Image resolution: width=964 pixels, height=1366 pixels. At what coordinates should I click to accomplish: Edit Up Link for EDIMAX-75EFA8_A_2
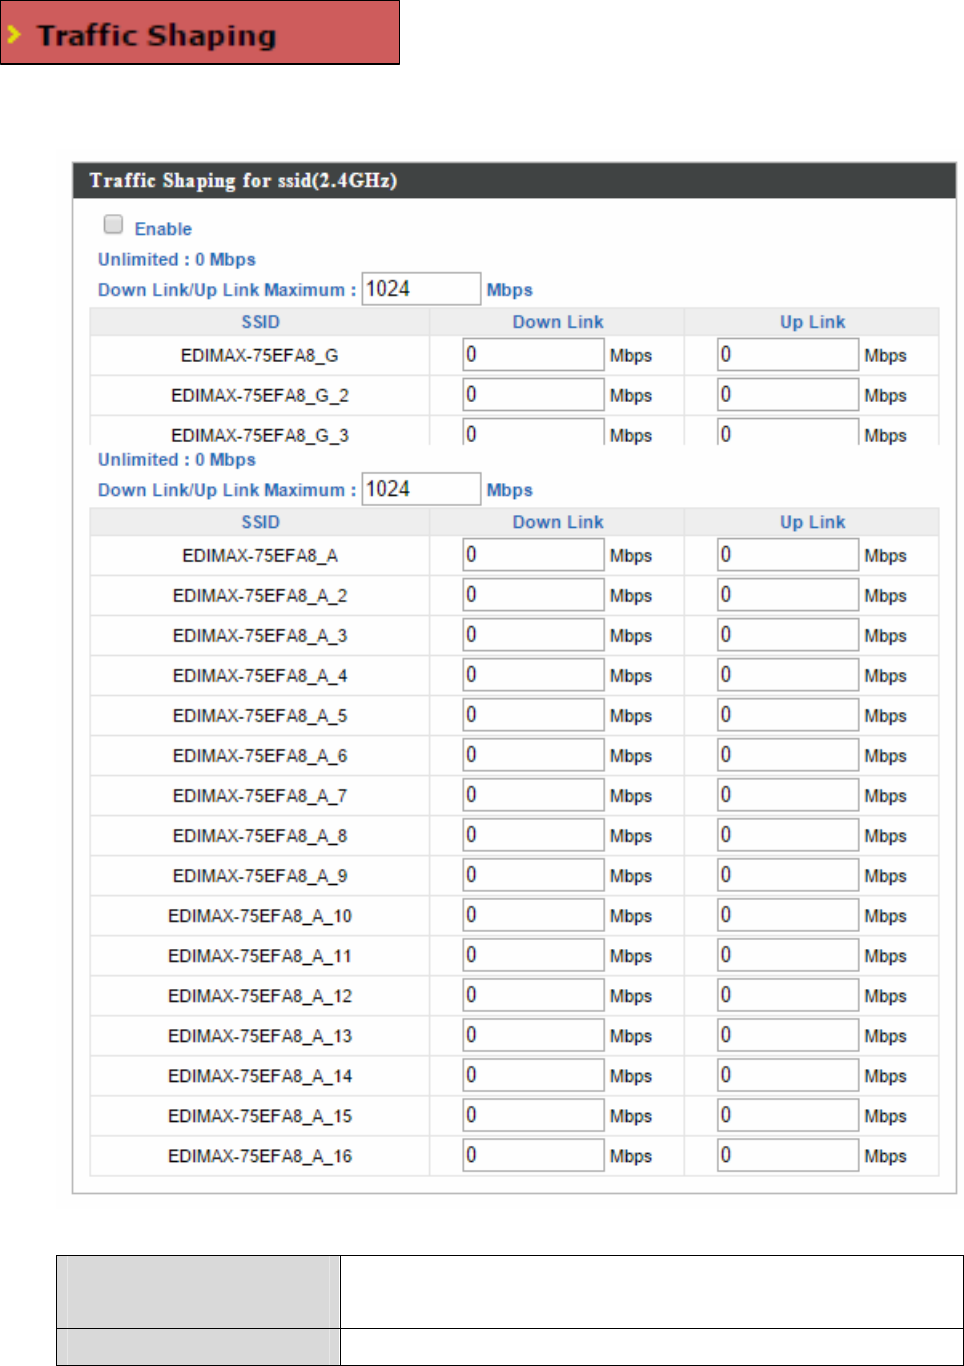(x=788, y=595)
